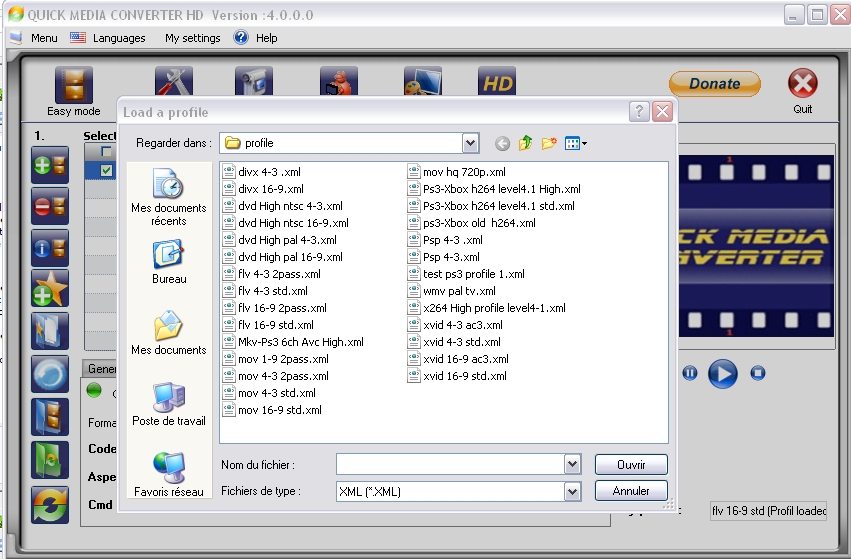Click the Quick Media Converter preview thumbnail
Viewport: 851px width, 559px height.
click(x=757, y=246)
